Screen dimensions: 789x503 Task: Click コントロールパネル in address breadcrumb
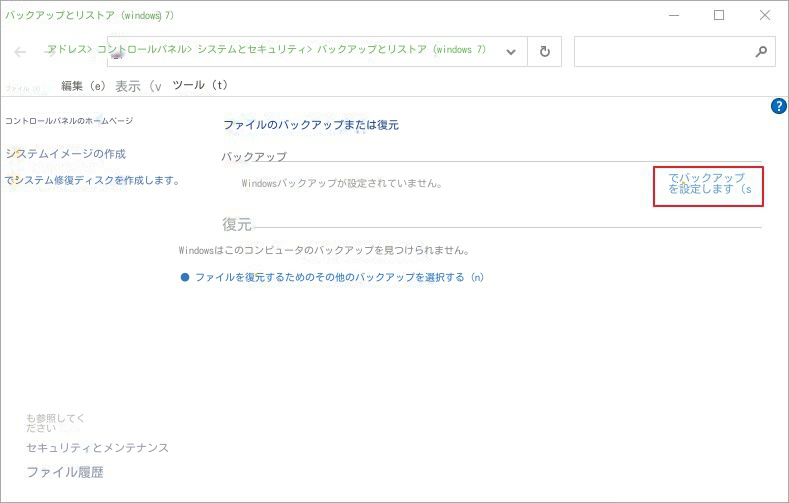pos(139,50)
